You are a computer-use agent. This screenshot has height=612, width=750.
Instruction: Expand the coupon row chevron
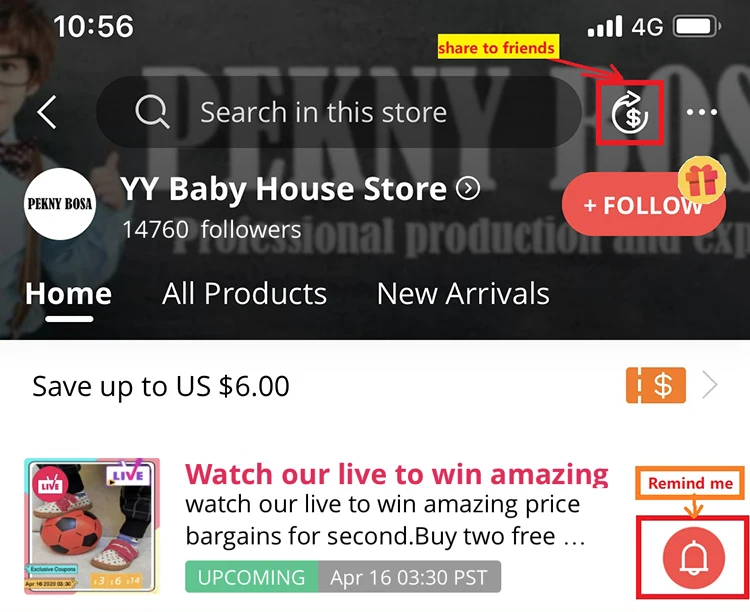pos(710,385)
